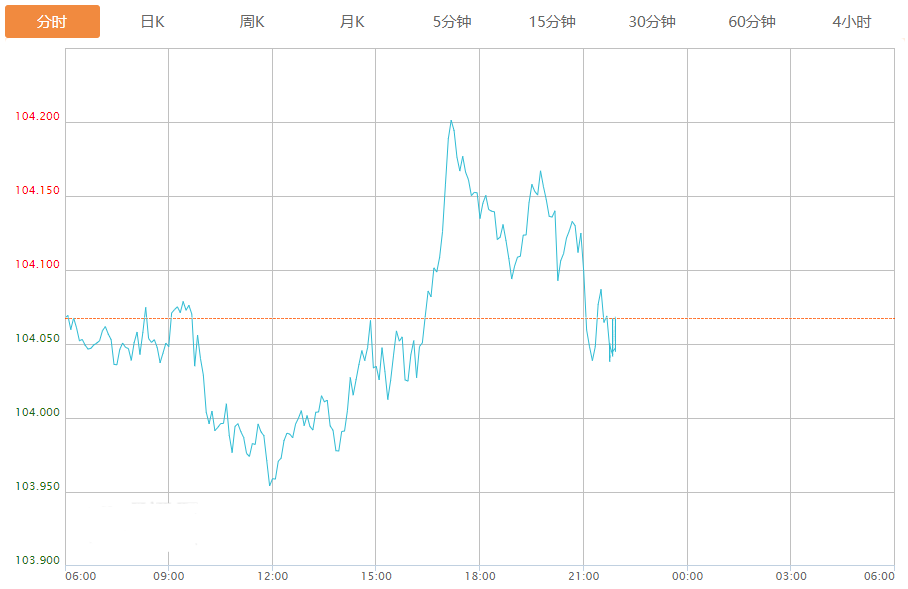Open the 4小时 chart tab
Image resolution: width=908 pixels, height=589 pixels.
pos(852,22)
